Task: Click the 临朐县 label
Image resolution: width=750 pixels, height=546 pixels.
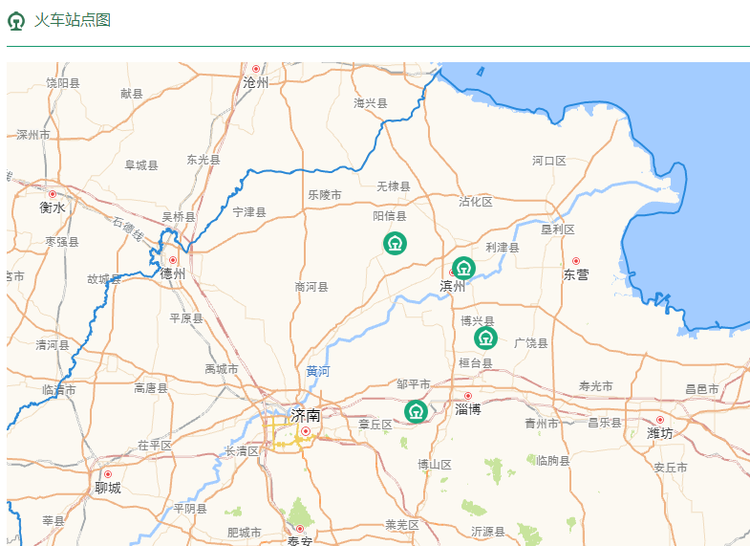Action: pyautogui.click(x=553, y=461)
